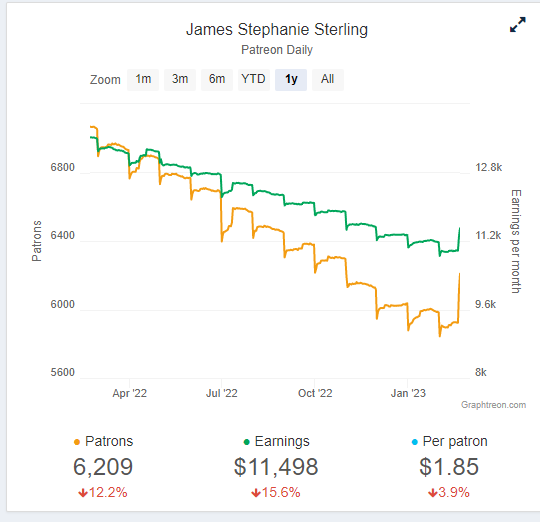Image resolution: width=540 pixels, height=522 pixels.
Task: Open the Graphtreon.com credit link
Action: tap(494, 405)
